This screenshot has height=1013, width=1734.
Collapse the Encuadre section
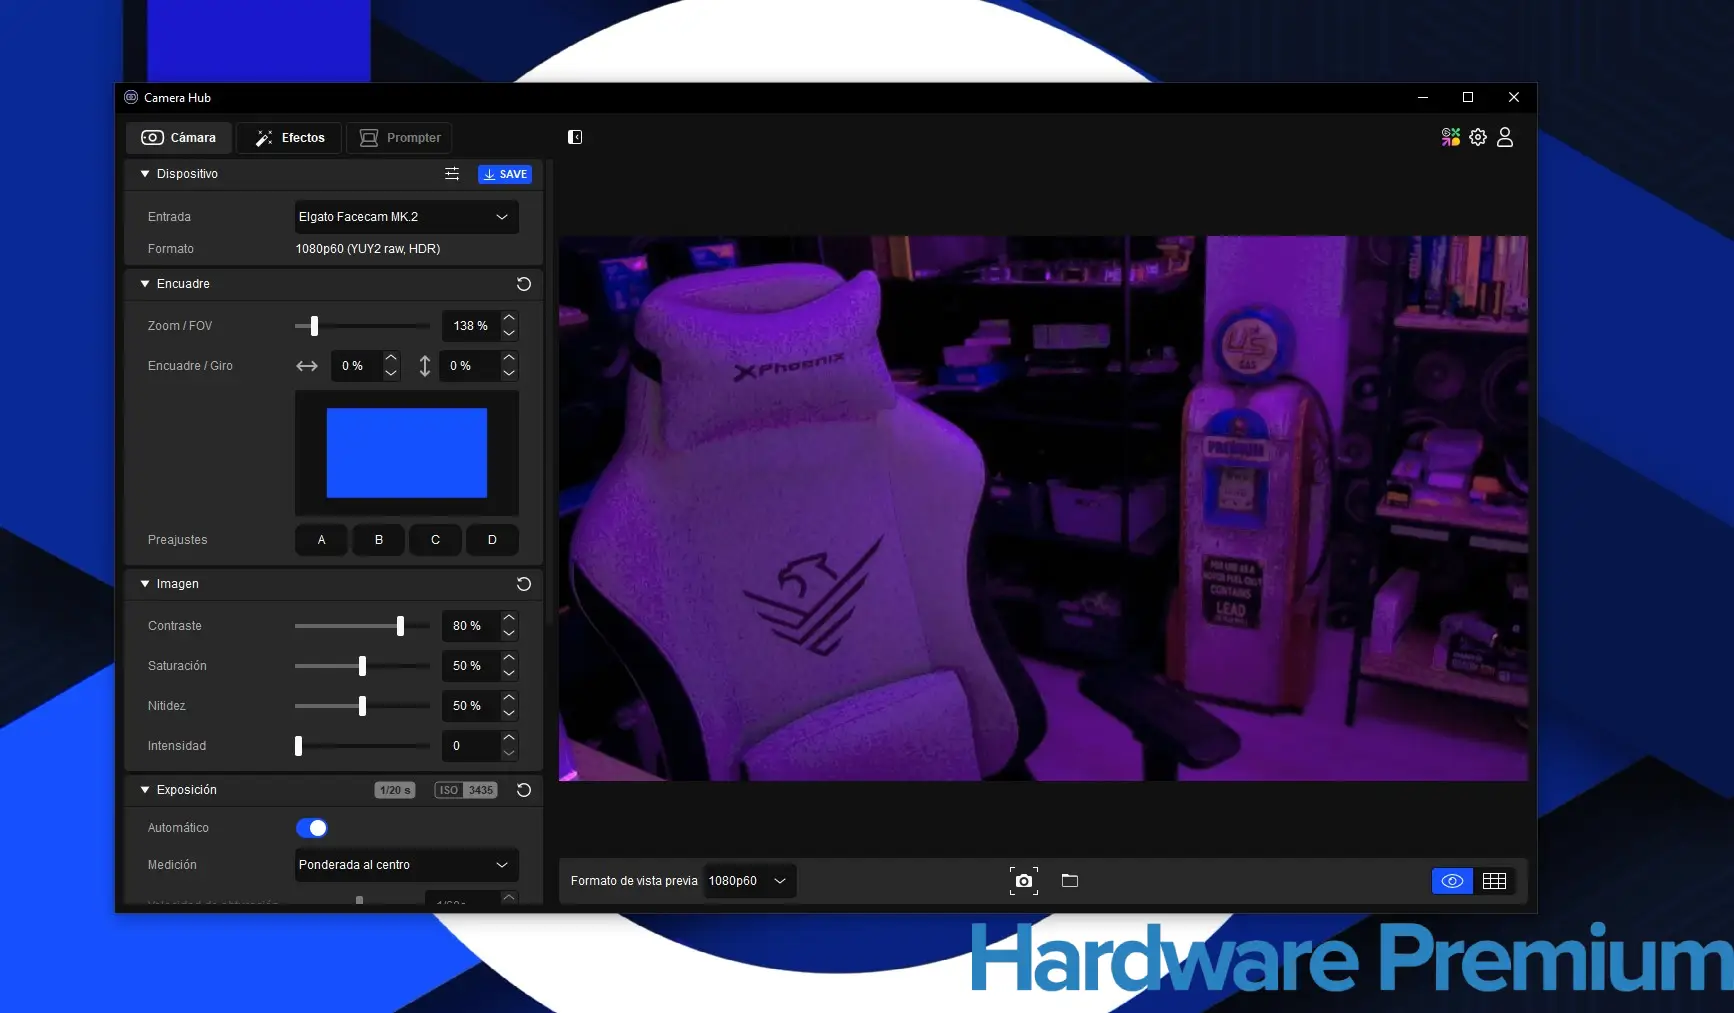pyautogui.click(x=145, y=284)
